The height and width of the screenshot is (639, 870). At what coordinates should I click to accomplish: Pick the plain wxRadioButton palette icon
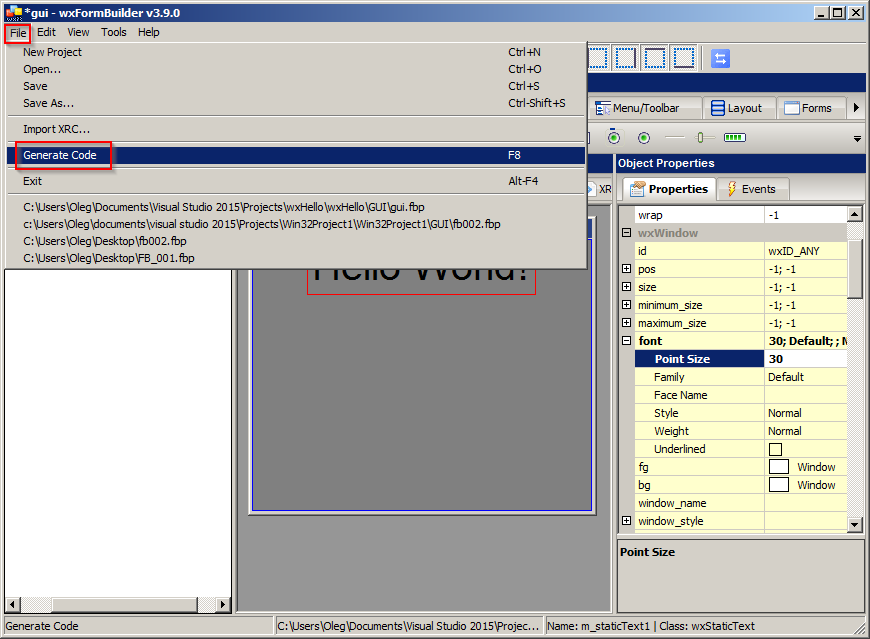point(644,138)
